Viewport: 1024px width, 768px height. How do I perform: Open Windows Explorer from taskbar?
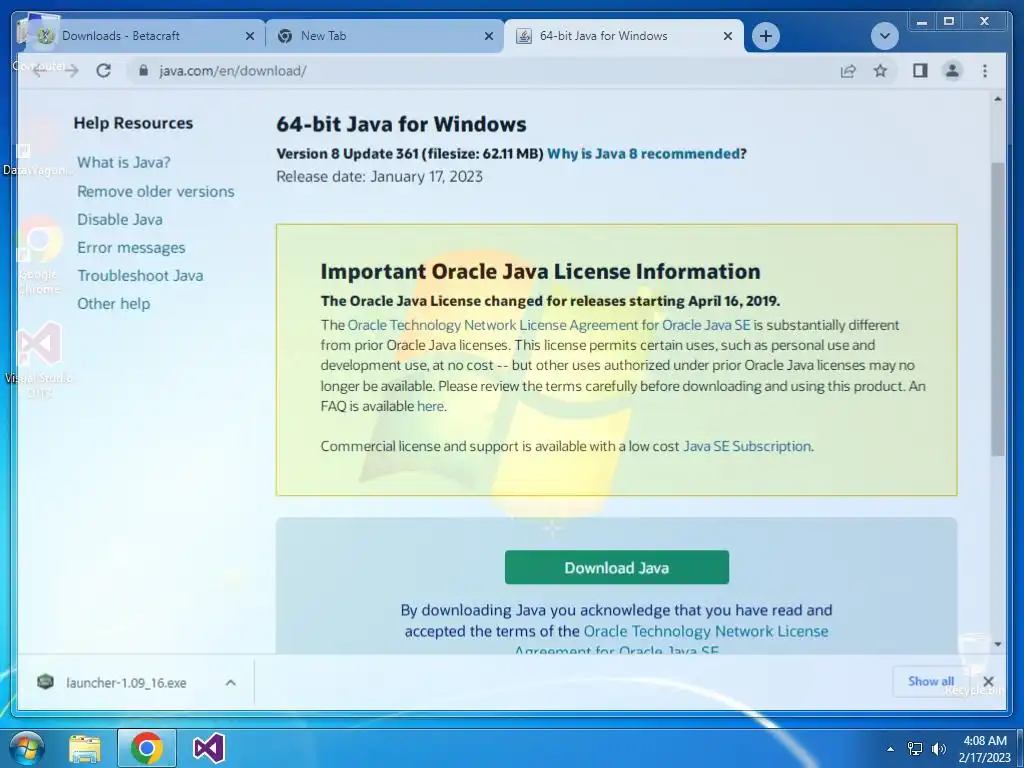[x=85, y=748]
